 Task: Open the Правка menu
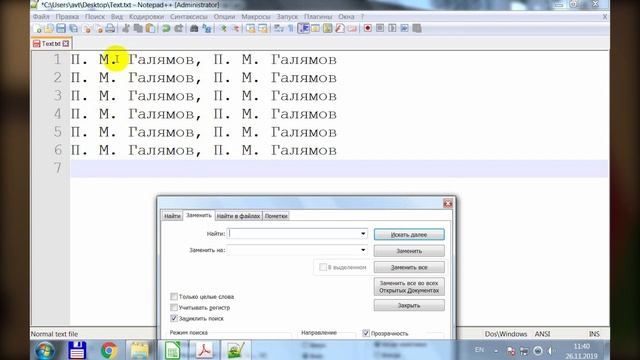67,17
